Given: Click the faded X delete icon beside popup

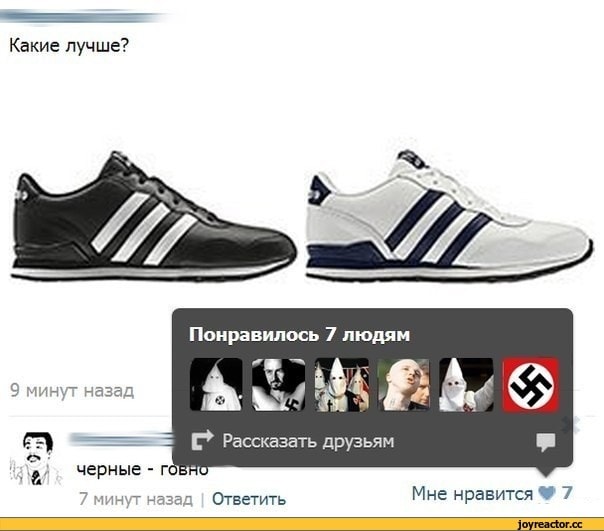Looking at the screenshot, I should (x=572, y=425).
